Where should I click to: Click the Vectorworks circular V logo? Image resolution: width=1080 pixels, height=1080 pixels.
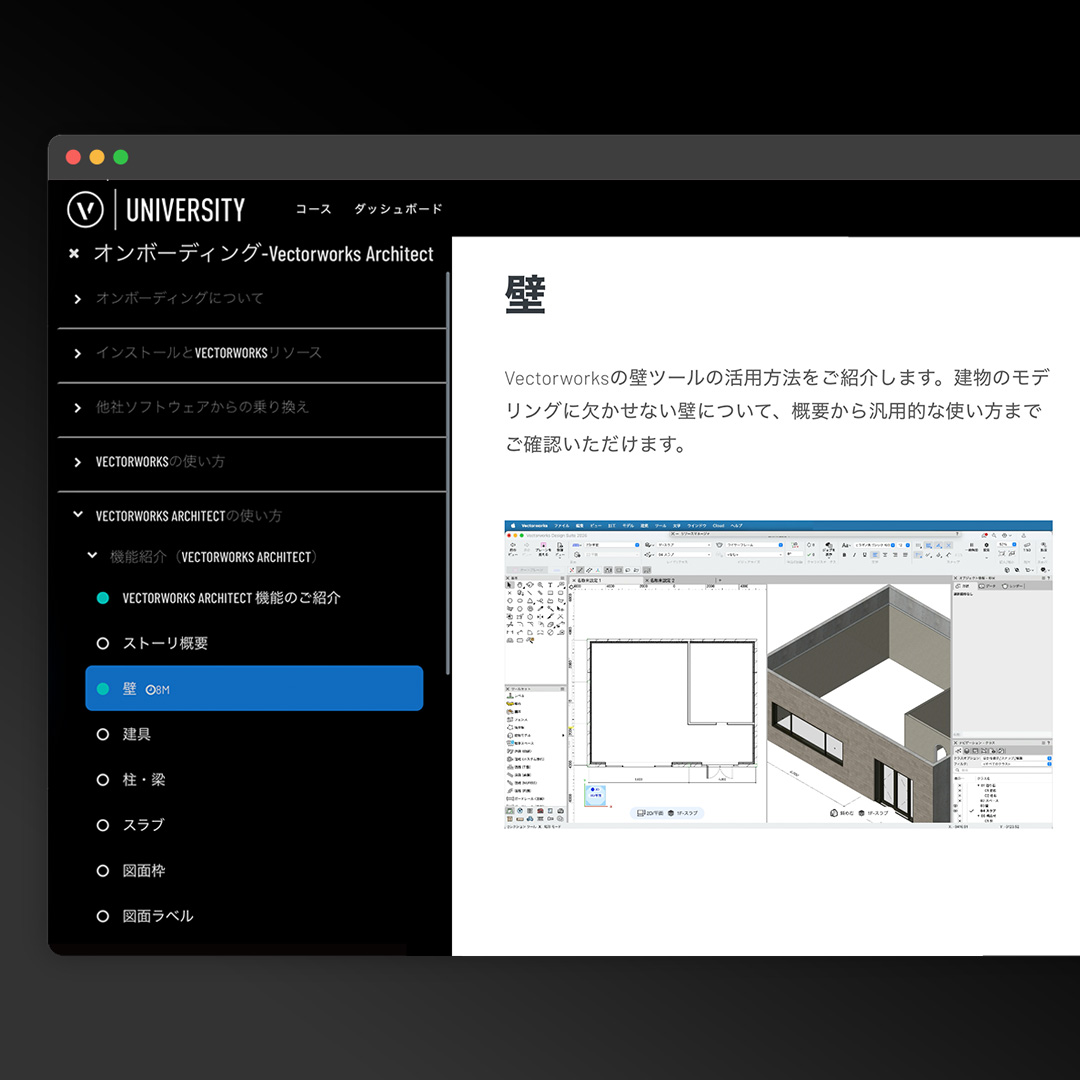(x=85, y=209)
